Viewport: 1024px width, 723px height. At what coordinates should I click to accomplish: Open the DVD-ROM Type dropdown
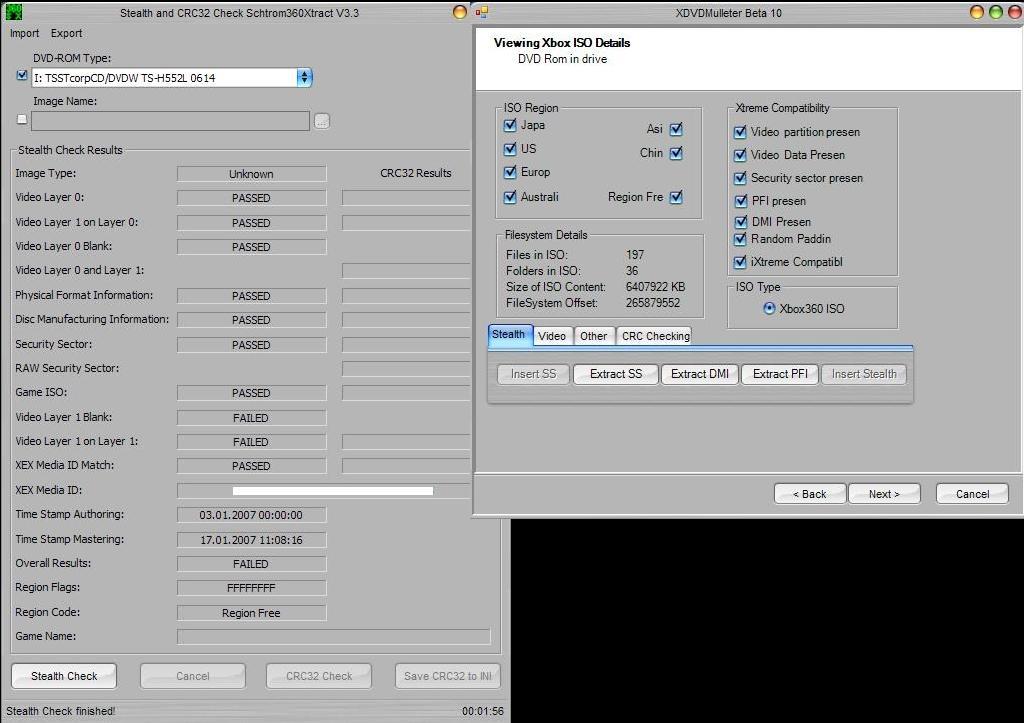coord(304,77)
